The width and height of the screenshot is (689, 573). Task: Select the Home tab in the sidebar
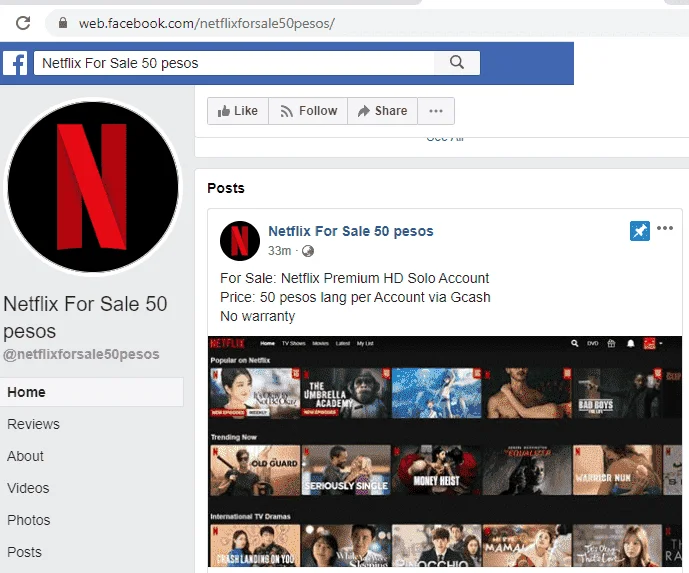[92, 392]
